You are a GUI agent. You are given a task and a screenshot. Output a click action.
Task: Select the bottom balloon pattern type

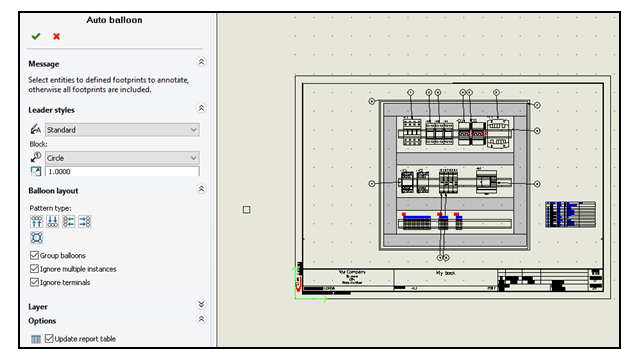pyautogui.click(x=53, y=222)
